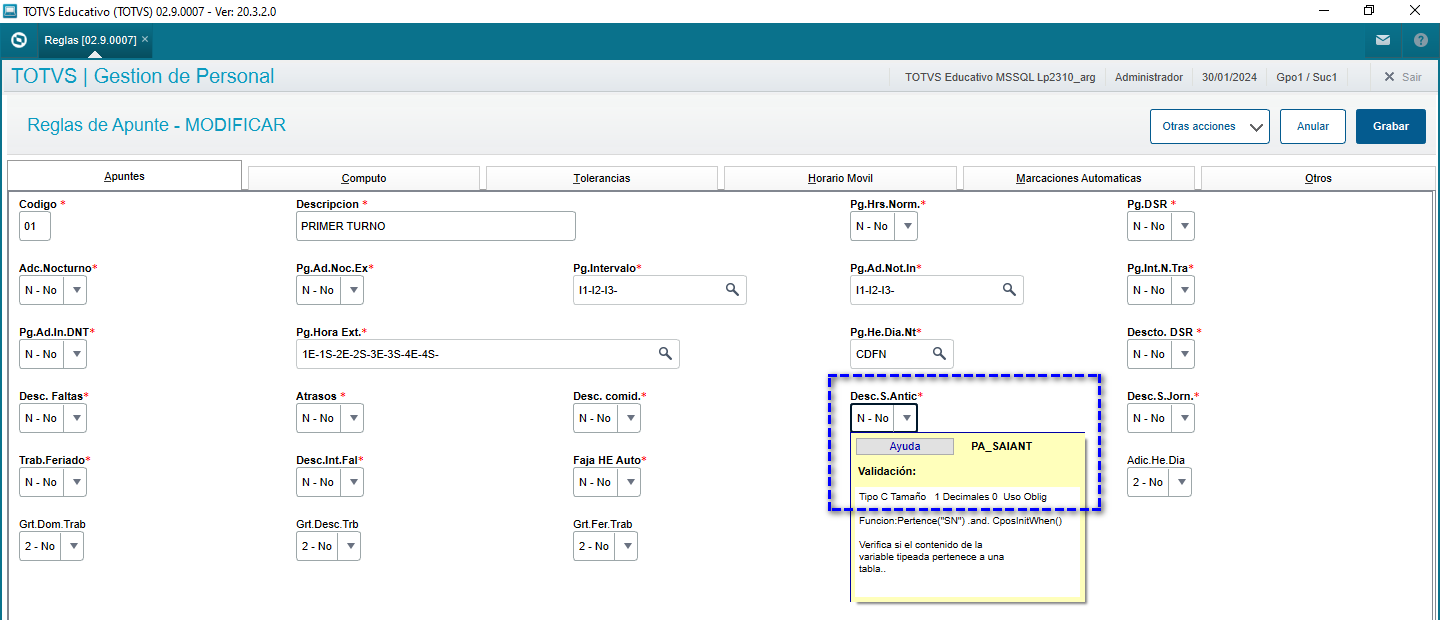
Task: Expand the Adc.Nocturno dropdown
Action: tap(75, 290)
